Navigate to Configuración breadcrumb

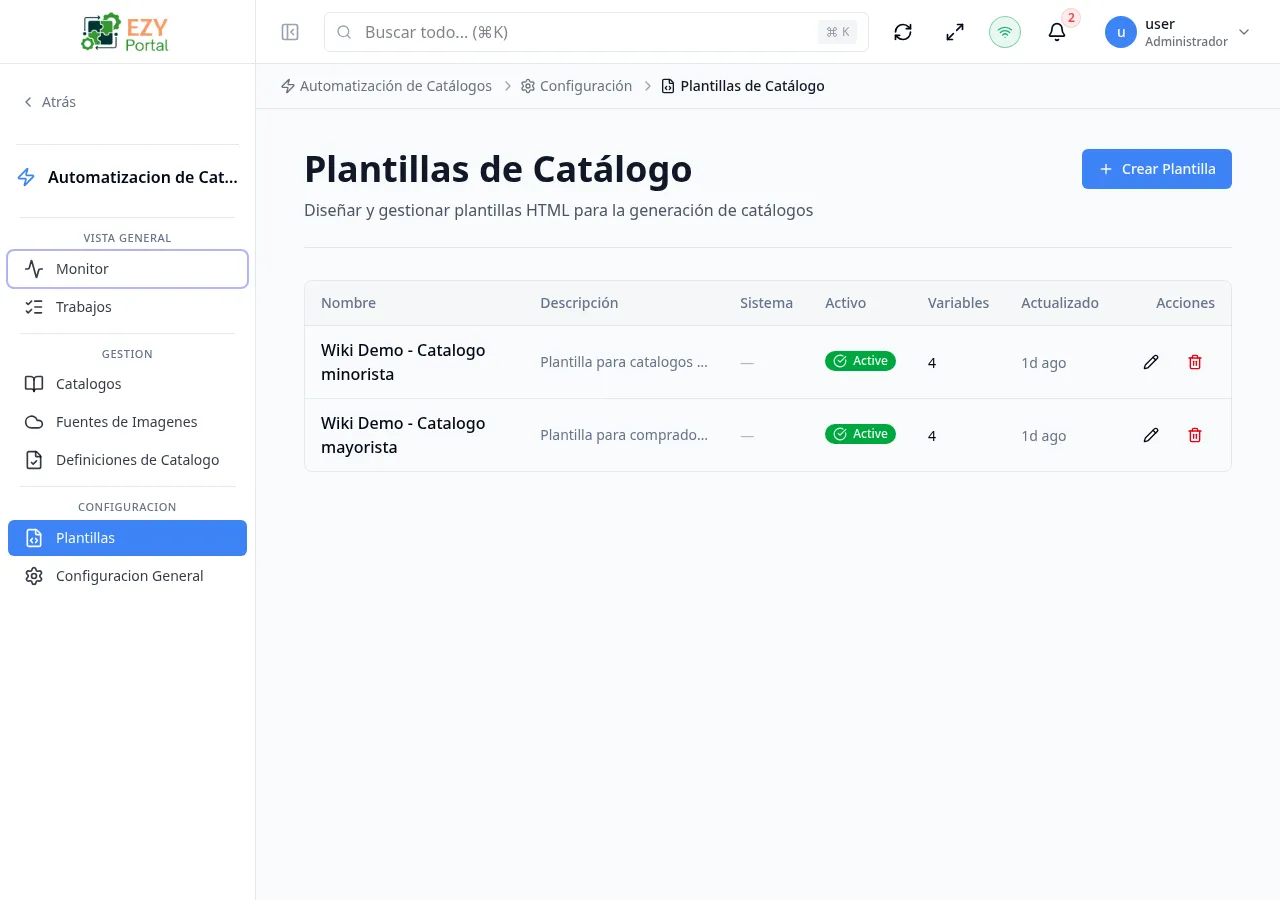click(x=576, y=86)
